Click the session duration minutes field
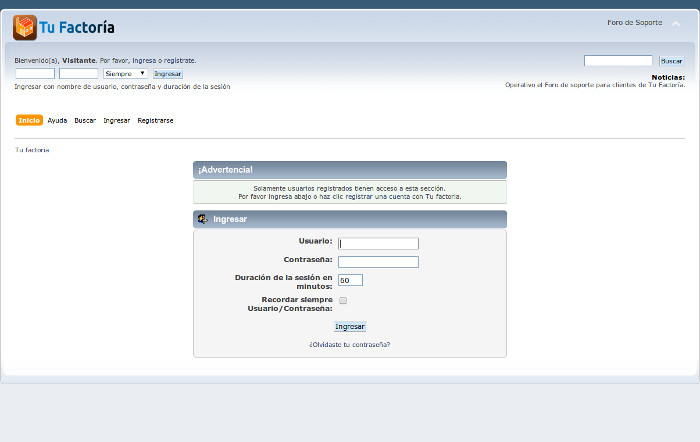 (350, 280)
